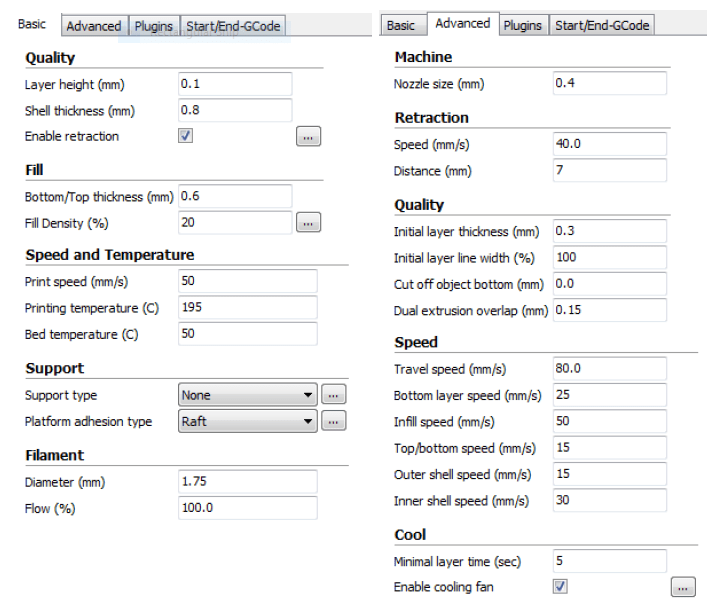
Task: Click the Support type label
Action: pos(61,395)
